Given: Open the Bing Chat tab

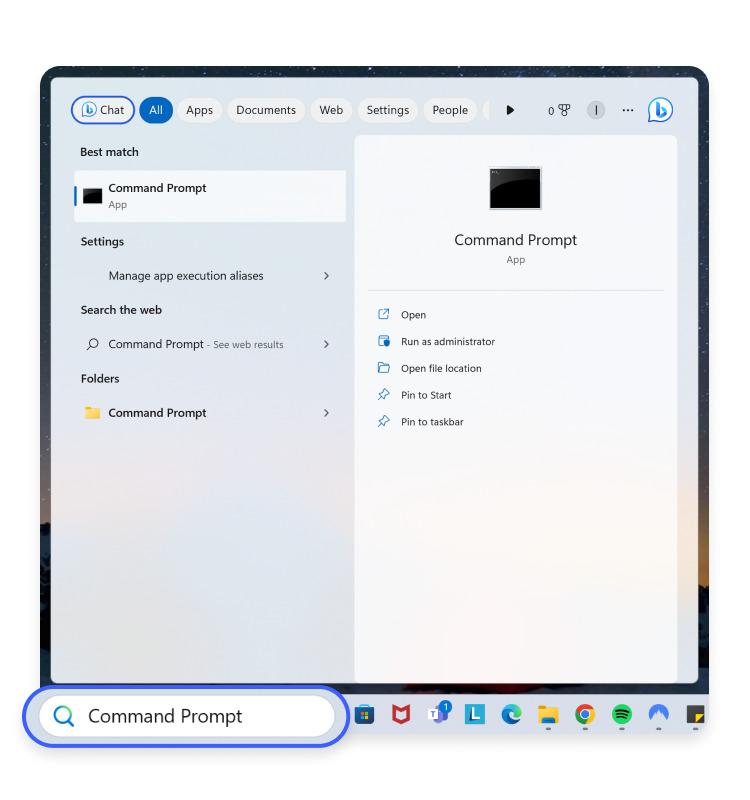Looking at the screenshot, I should [x=103, y=110].
